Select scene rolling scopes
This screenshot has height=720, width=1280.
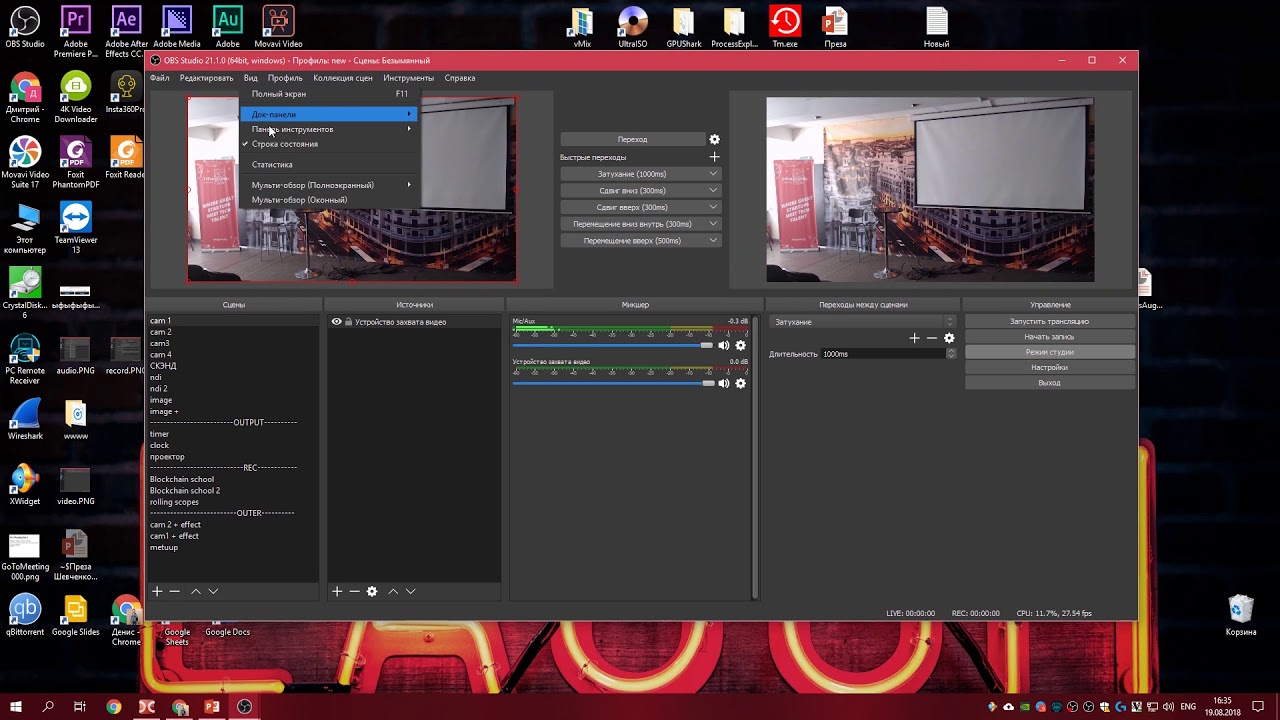click(174, 502)
